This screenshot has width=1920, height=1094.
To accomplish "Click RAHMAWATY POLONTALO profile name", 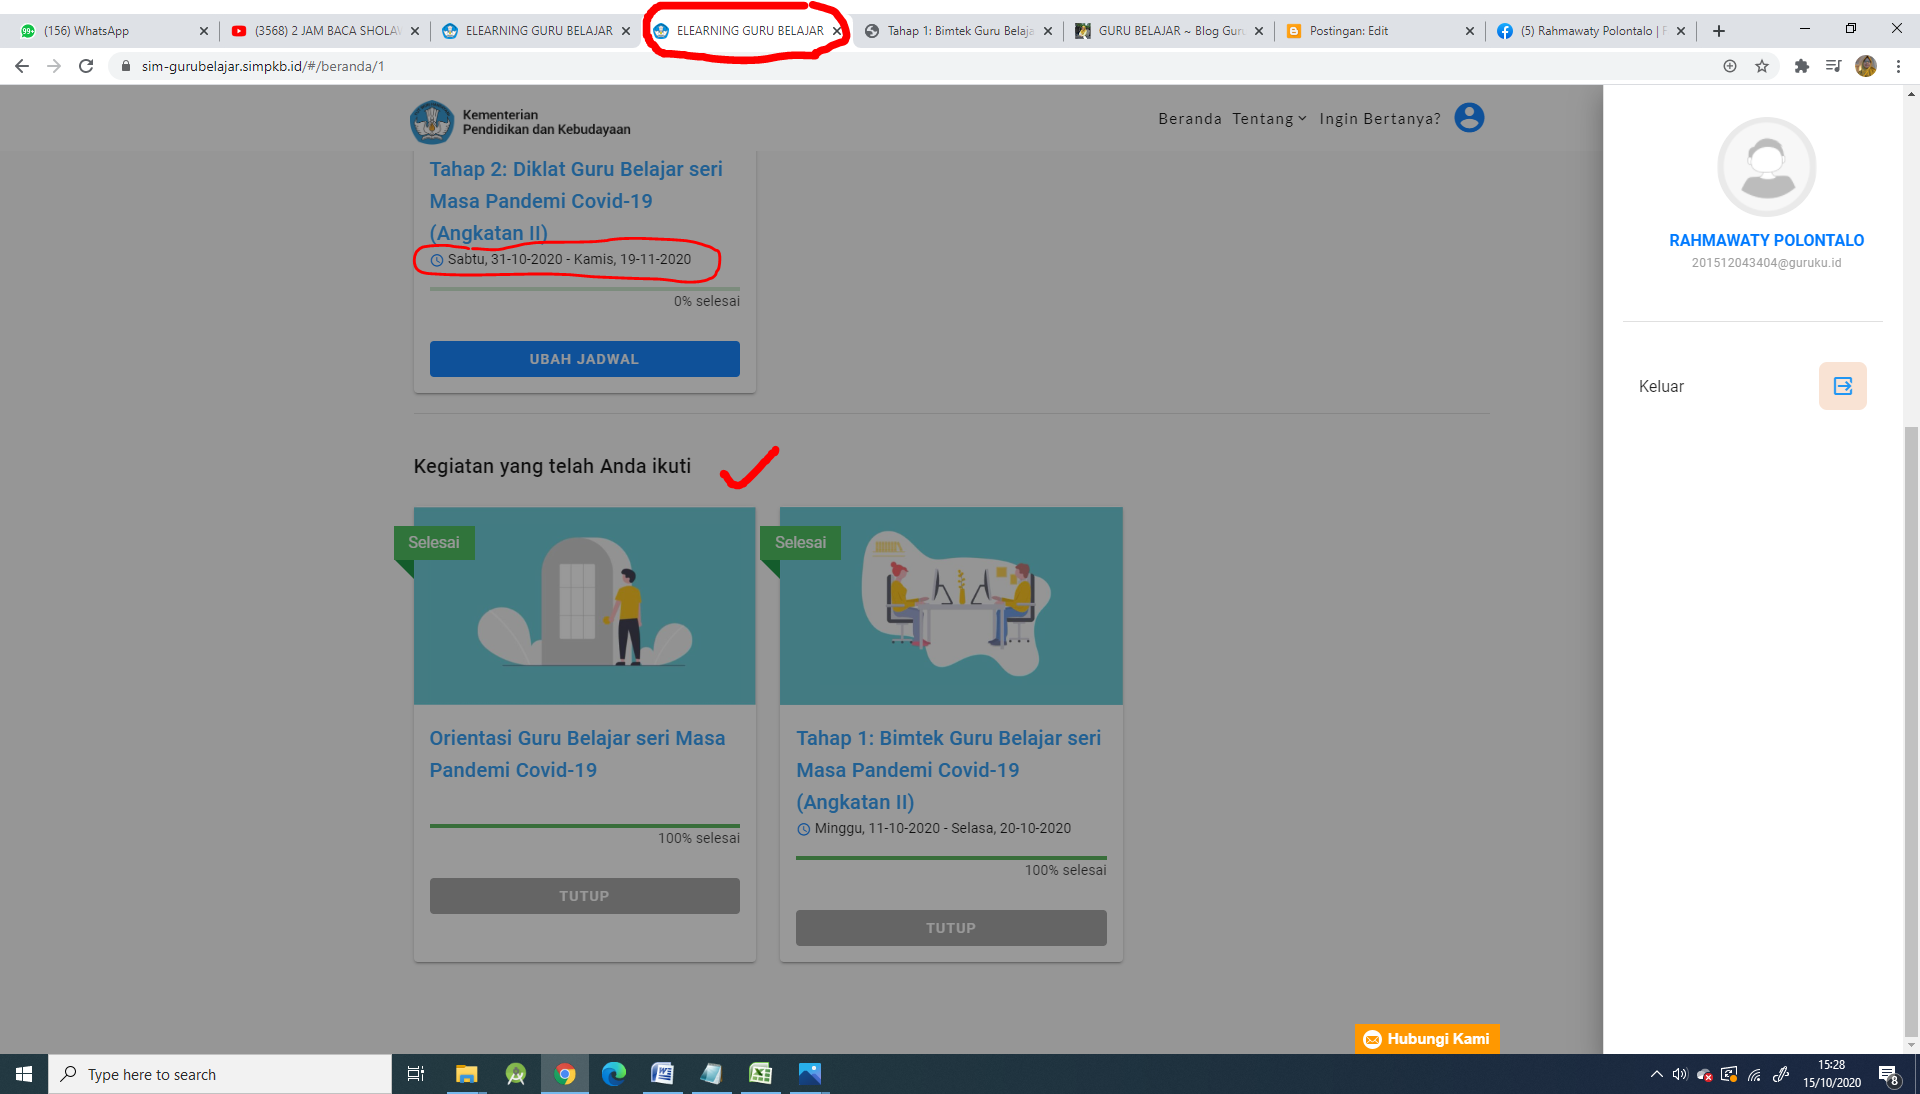I will click(1766, 240).
